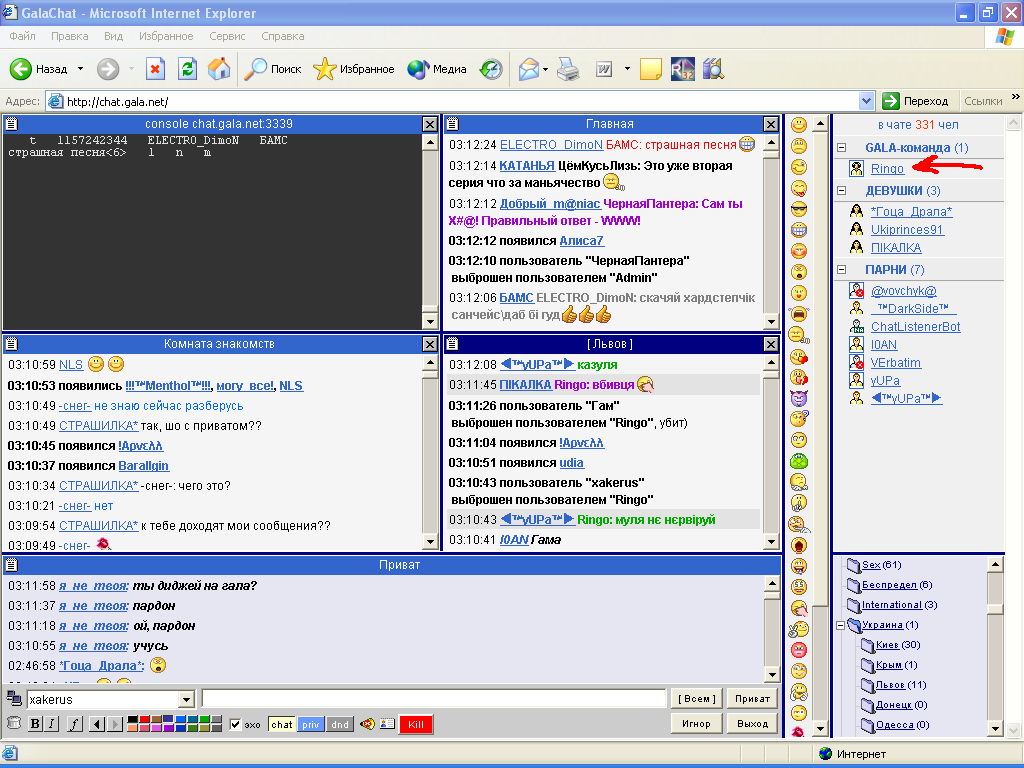Open the Сервис menu
Image resolution: width=1024 pixels, height=768 pixels.
(227, 36)
